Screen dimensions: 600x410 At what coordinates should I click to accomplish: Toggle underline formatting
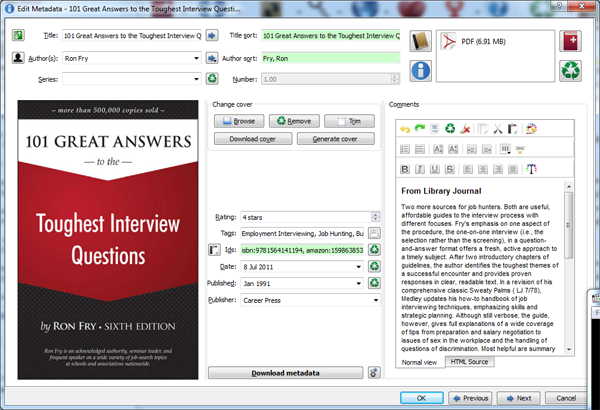coord(435,169)
